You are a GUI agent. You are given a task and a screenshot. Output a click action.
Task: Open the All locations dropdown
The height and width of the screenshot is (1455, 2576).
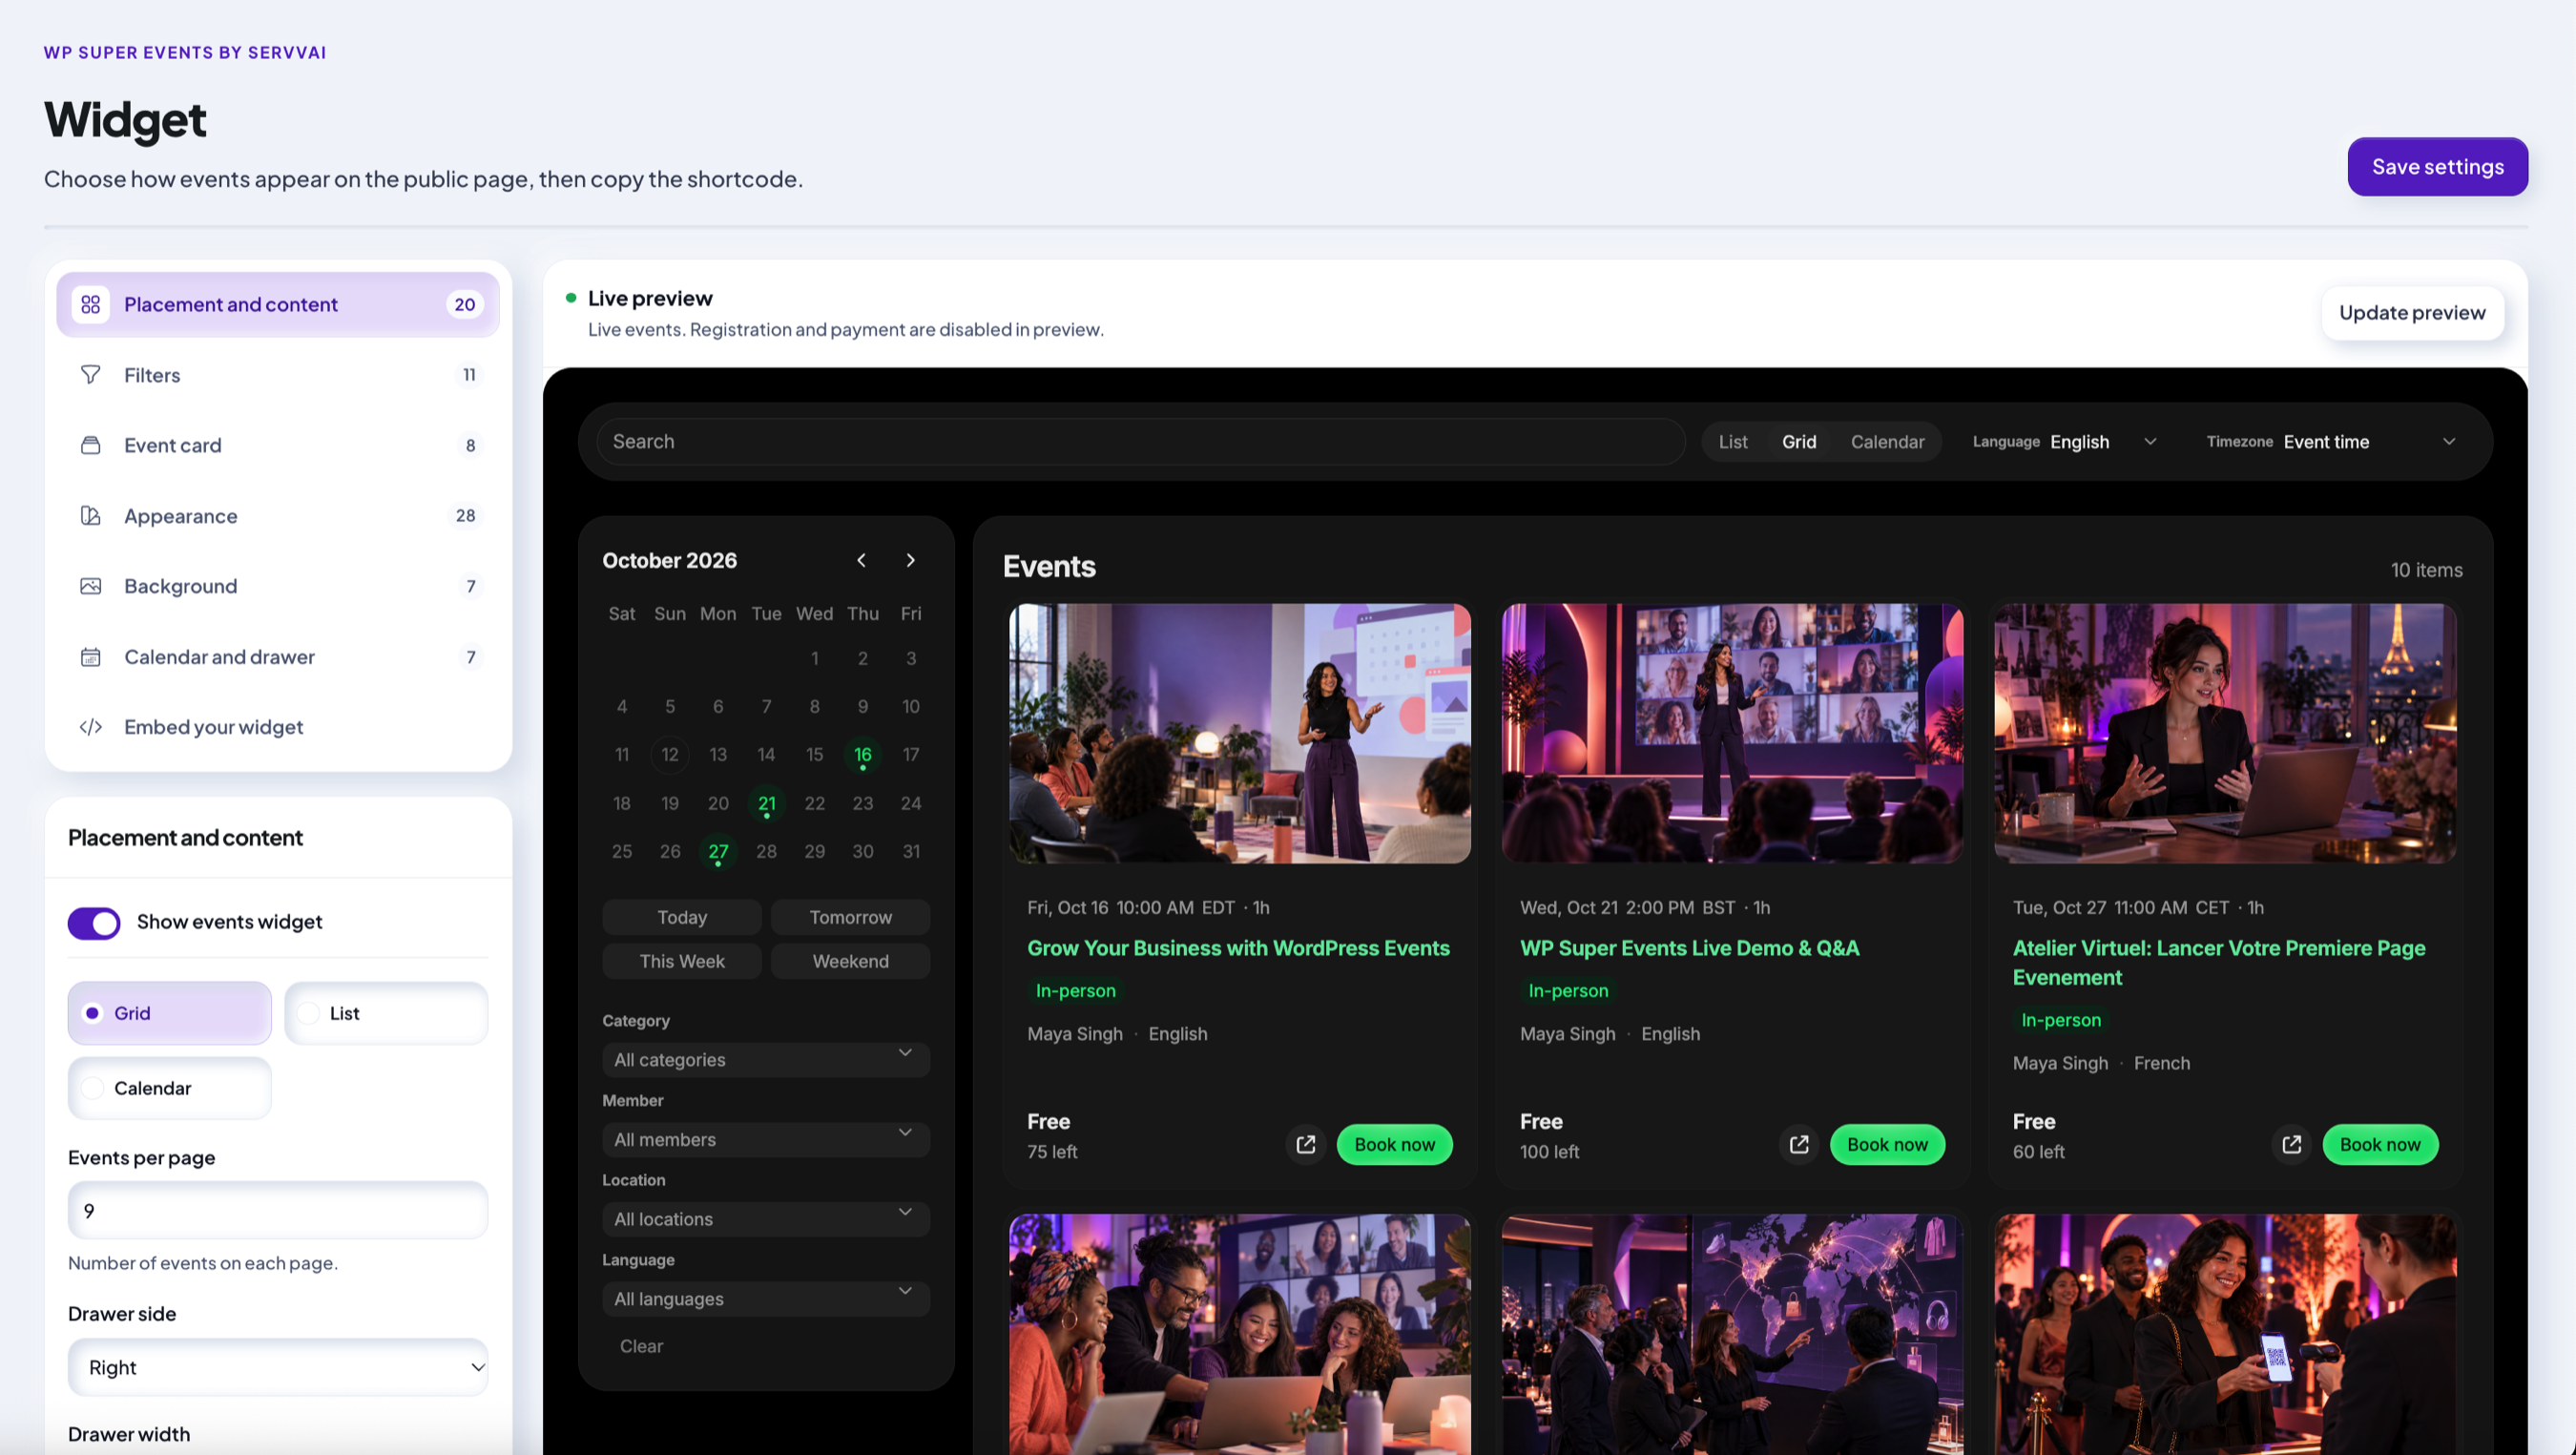pos(766,1219)
